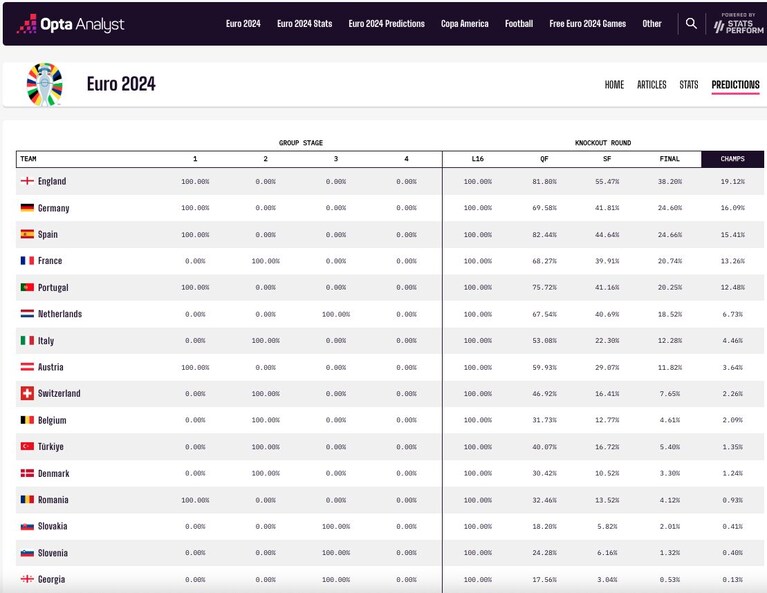Switch to the ARTICLES tab

[x=652, y=85]
